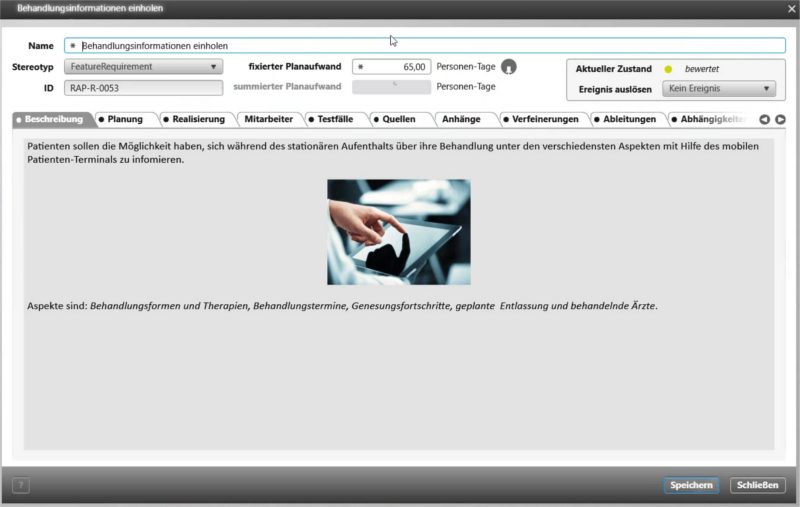Click into the Name text field
The width and height of the screenshot is (800, 507).
coord(430,45)
